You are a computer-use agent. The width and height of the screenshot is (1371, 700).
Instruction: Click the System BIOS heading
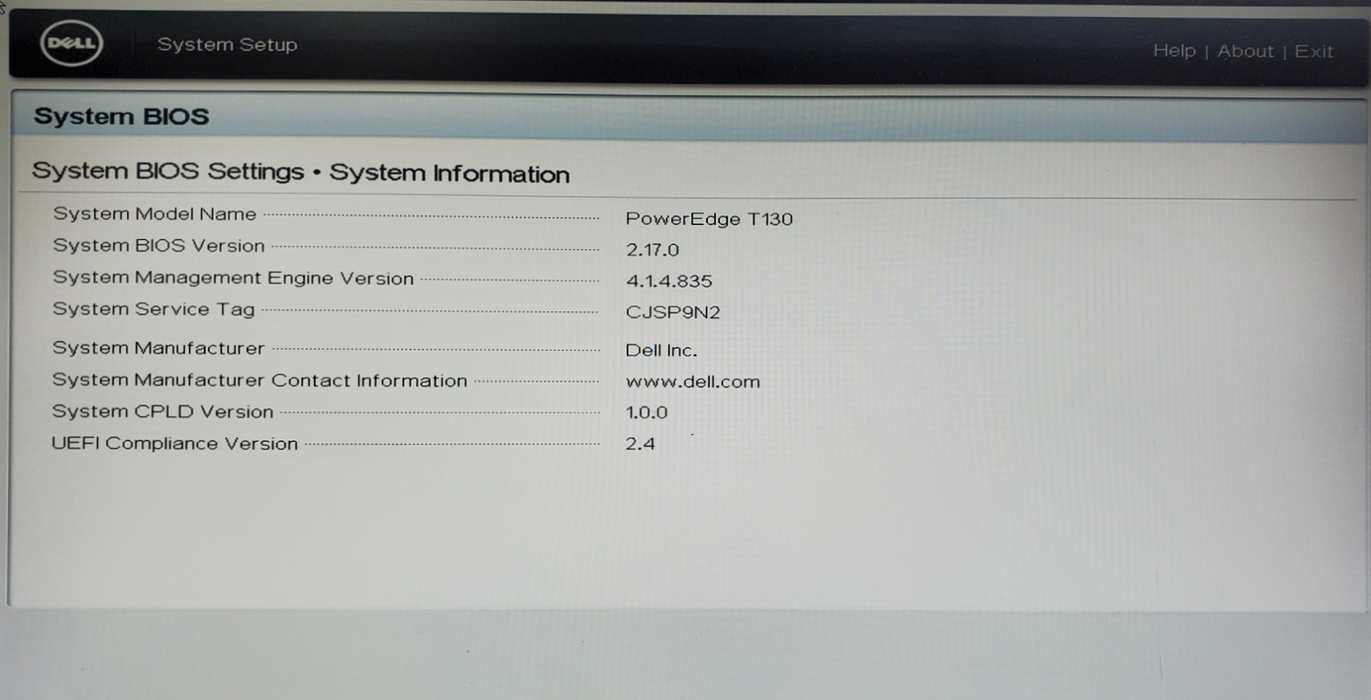pyautogui.click(x=121, y=116)
